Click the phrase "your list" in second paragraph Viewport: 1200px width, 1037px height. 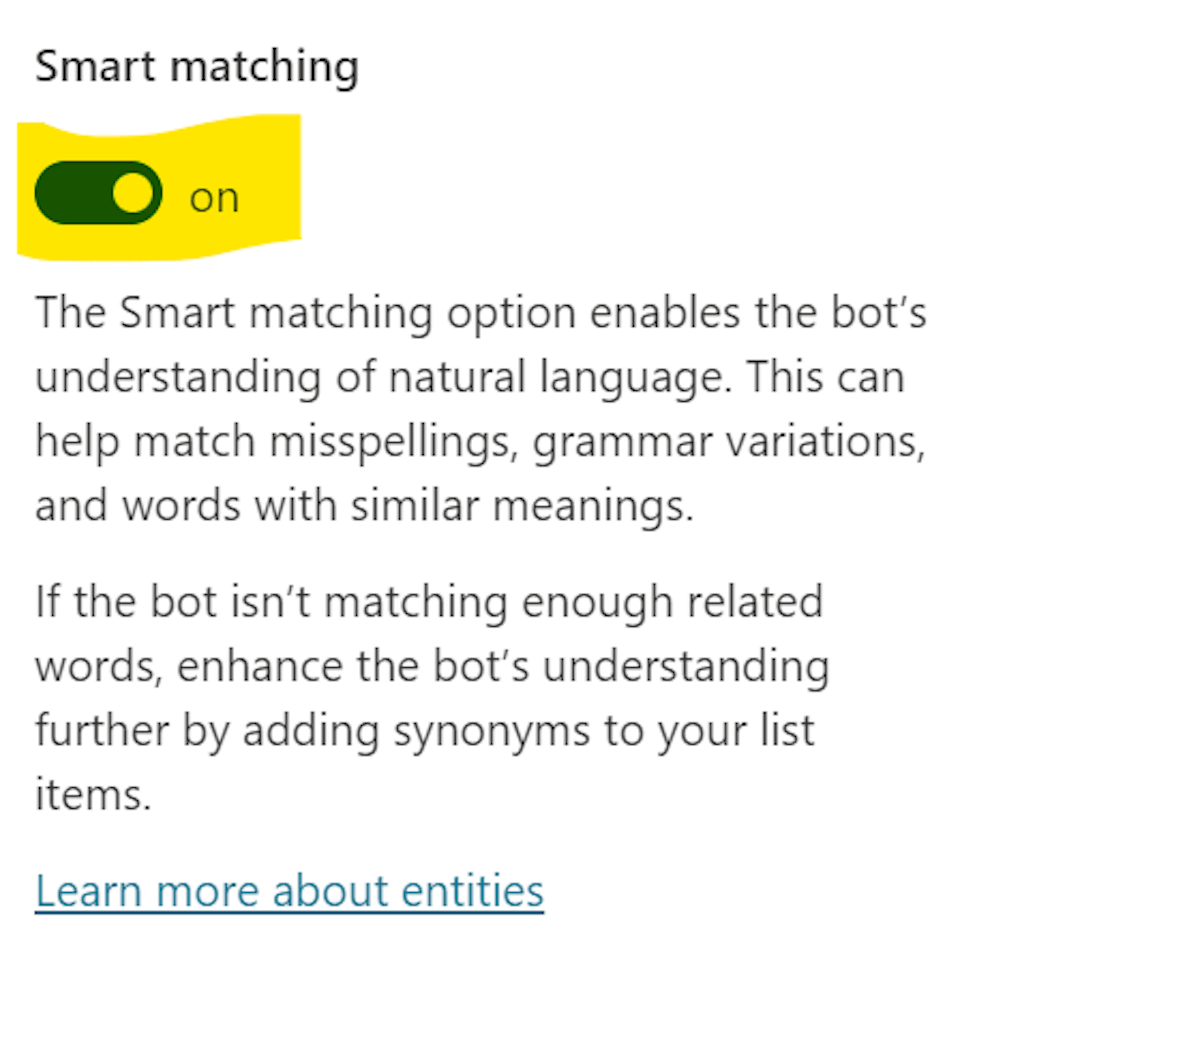coord(735,730)
